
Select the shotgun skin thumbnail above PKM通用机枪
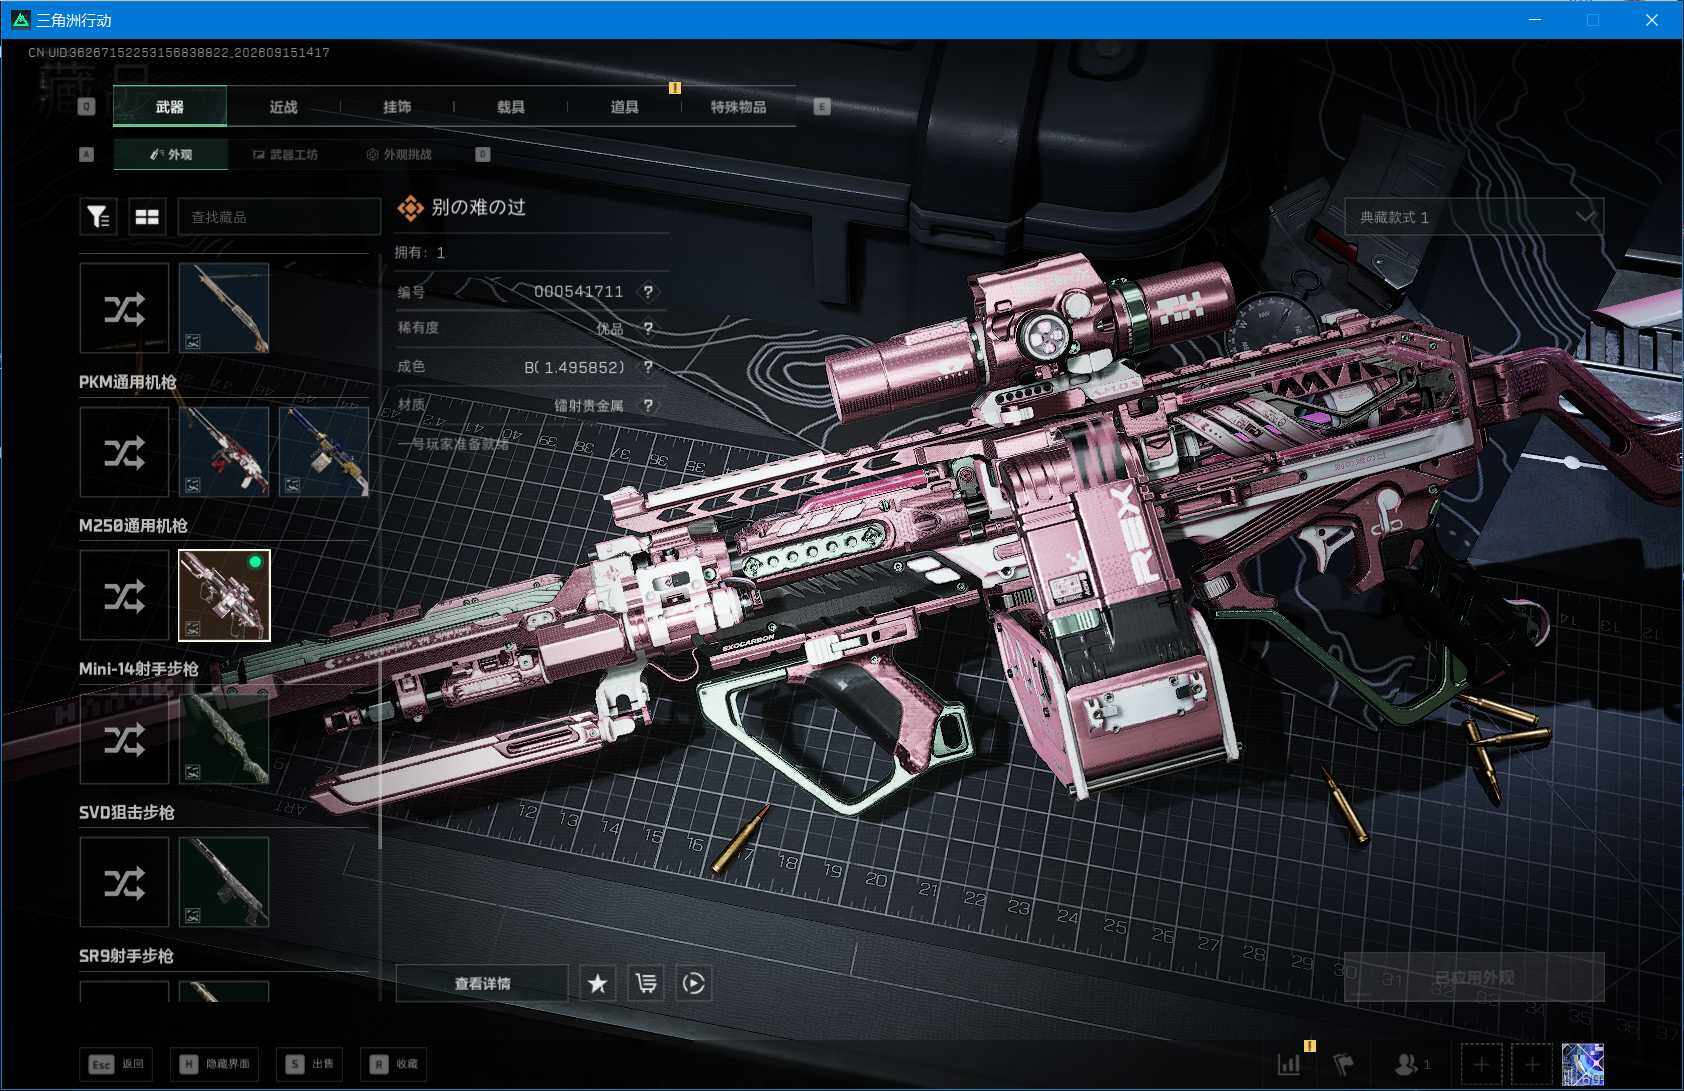(x=224, y=308)
